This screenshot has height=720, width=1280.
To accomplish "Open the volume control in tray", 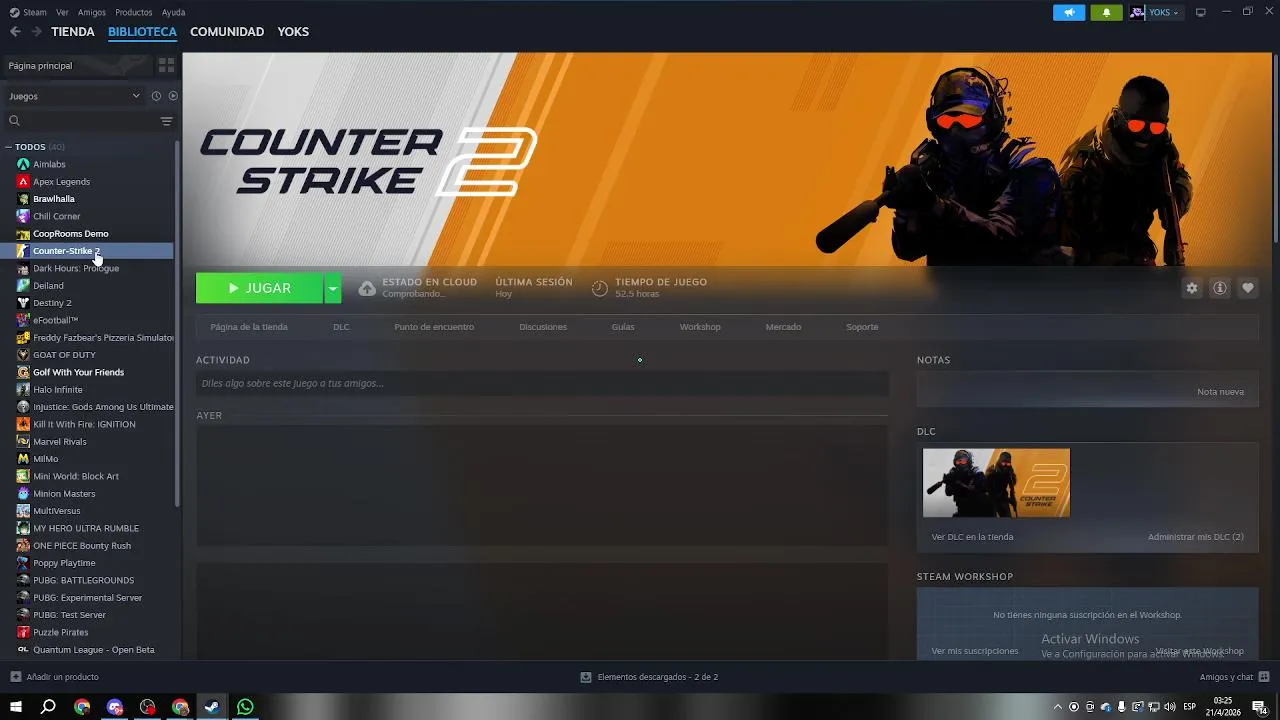I will pos(1169,707).
